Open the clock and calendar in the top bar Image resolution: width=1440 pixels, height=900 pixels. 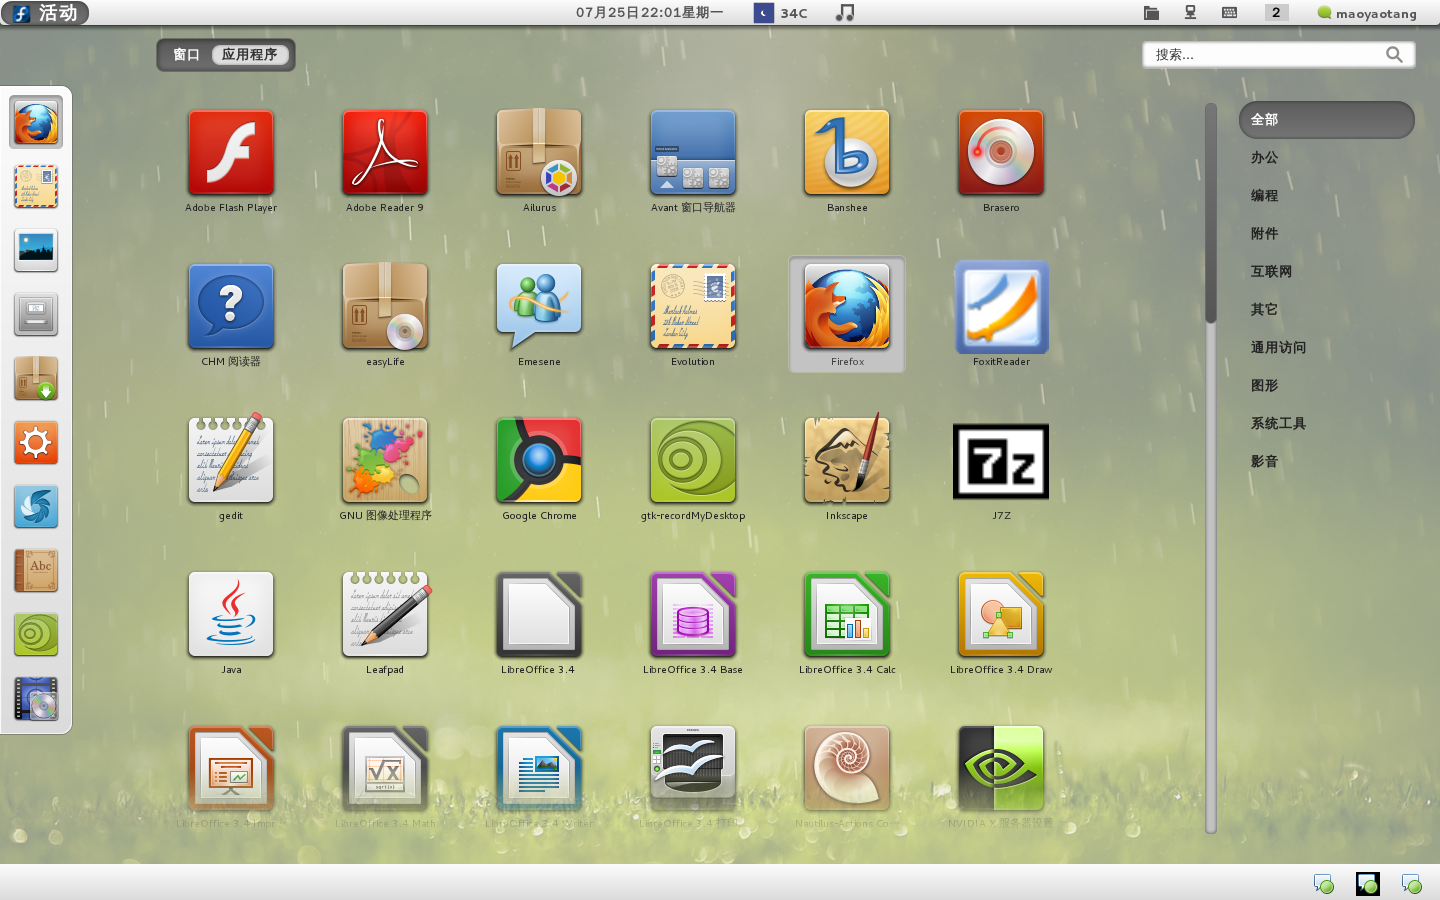tap(649, 13)
